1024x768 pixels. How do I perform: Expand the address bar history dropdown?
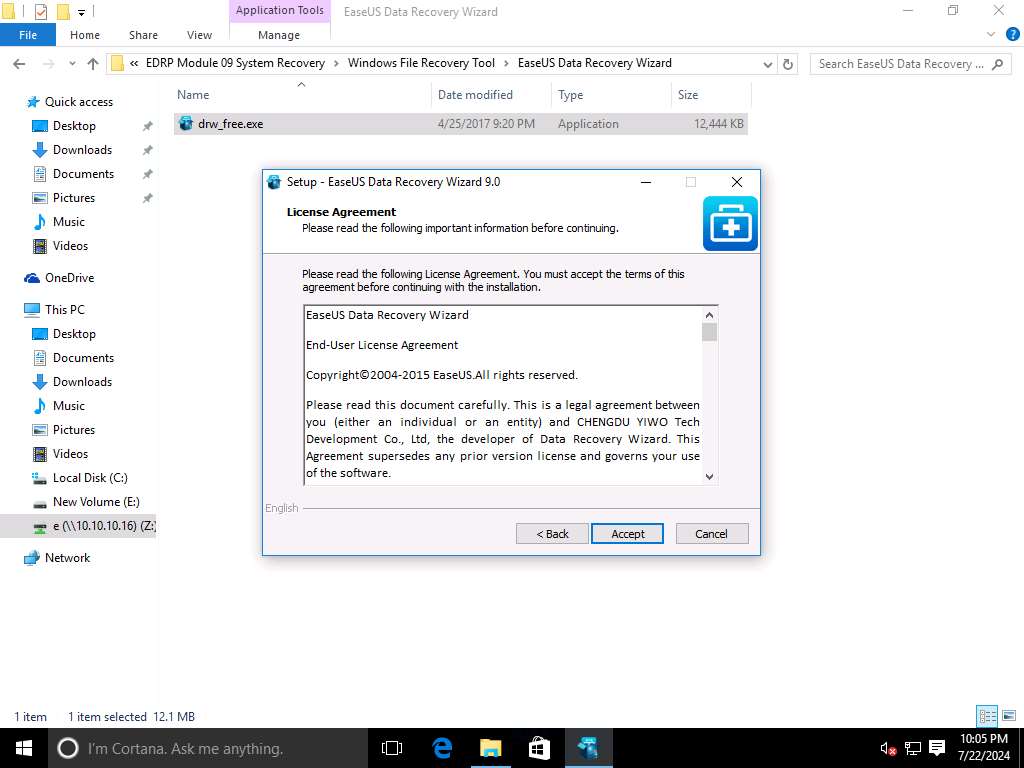[767, 64]
